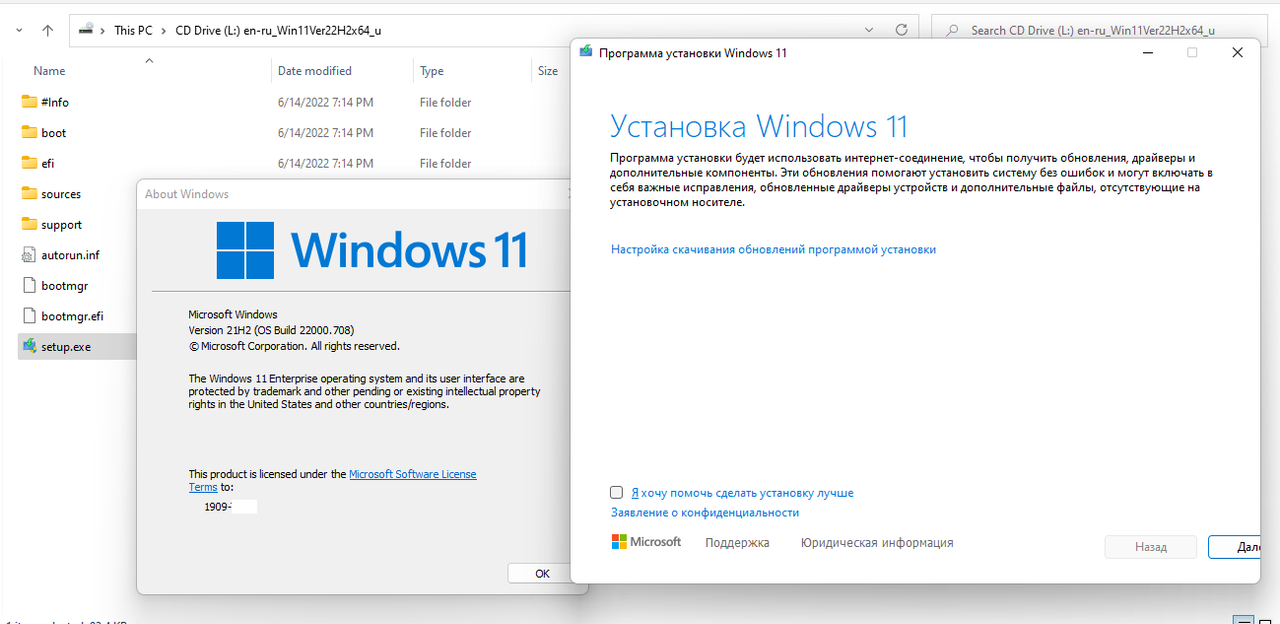This screenshot has width=1280, height=624.
Task: Click the #Info folder date 6/14/2022 7:14 PM
Action: click(x=326, y=102)
